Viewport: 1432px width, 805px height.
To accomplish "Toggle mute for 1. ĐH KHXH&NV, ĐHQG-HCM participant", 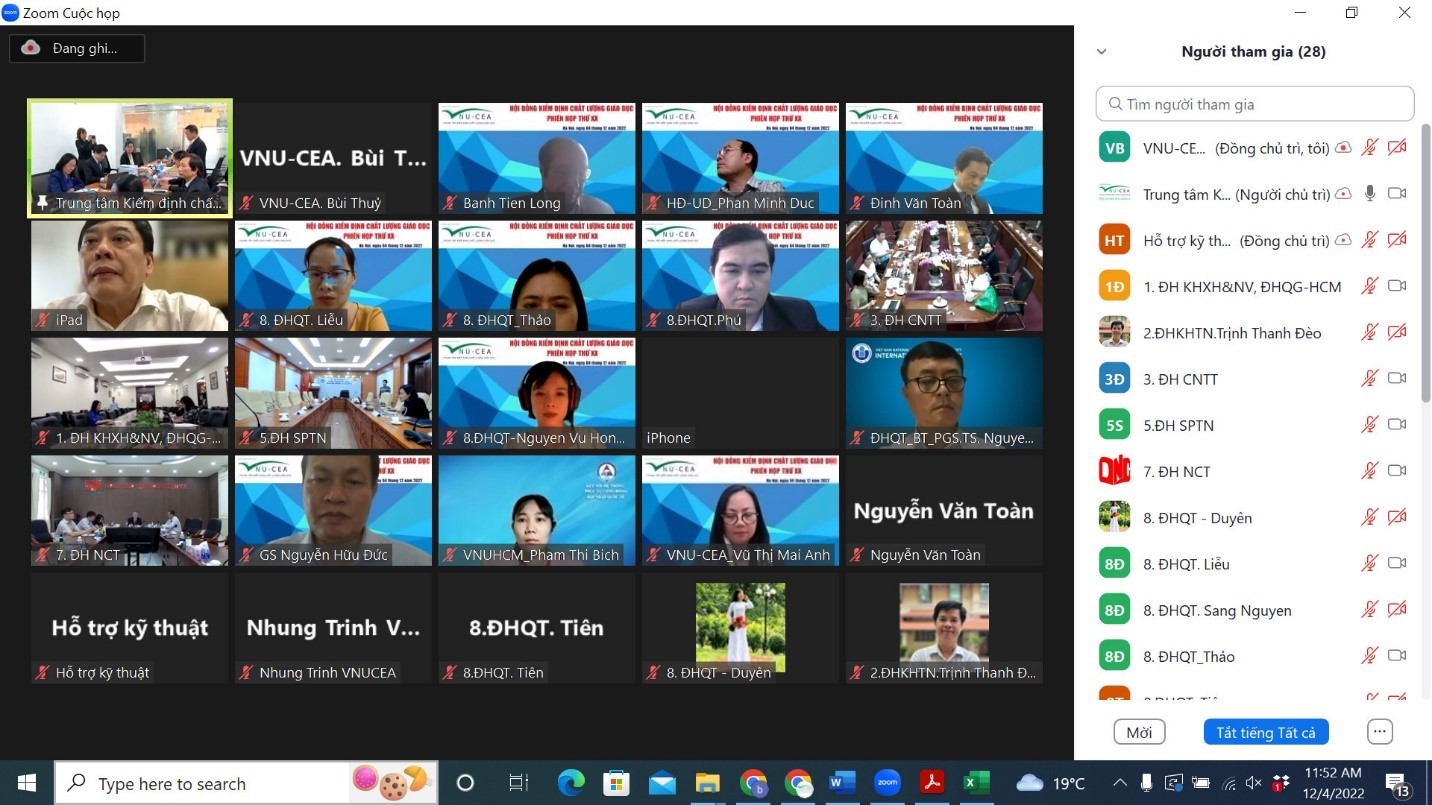I will click(x=1370, y=286).
